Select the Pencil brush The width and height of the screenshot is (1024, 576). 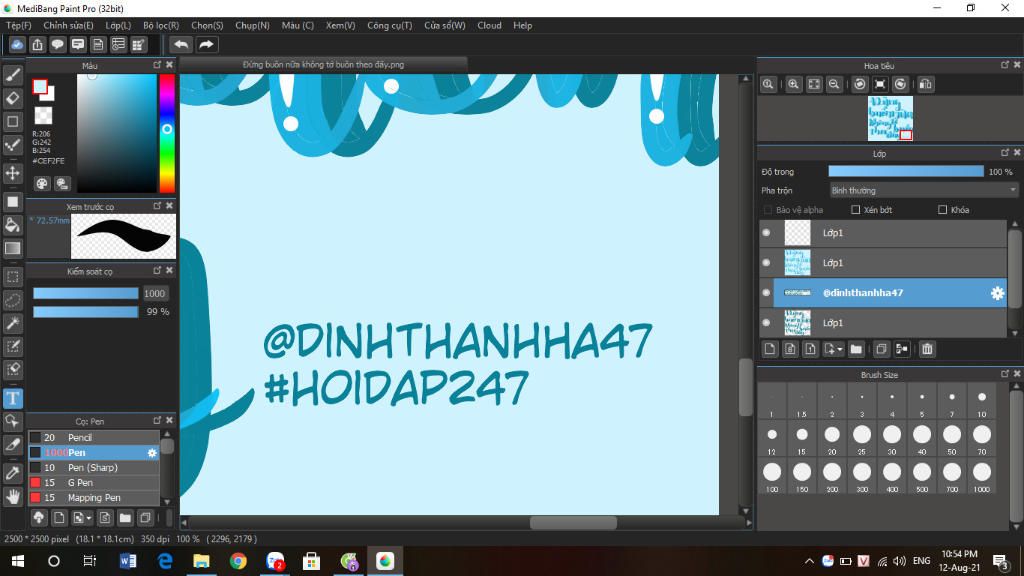94,438
